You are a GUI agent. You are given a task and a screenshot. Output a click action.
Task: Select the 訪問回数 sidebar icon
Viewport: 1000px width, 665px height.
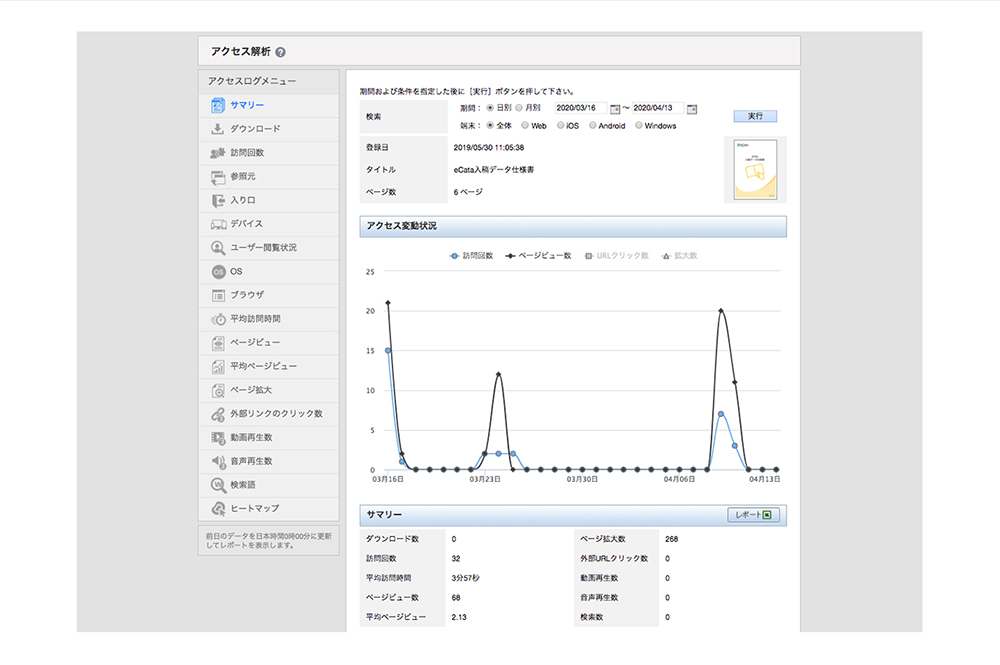[218, 153]
